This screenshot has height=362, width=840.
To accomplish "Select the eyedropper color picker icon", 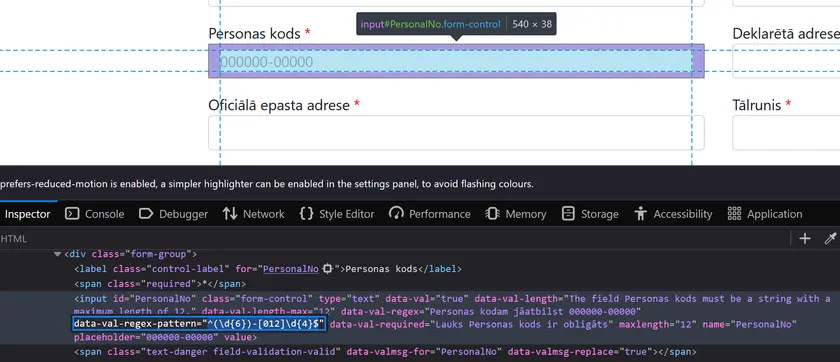I will pos(830,239).
